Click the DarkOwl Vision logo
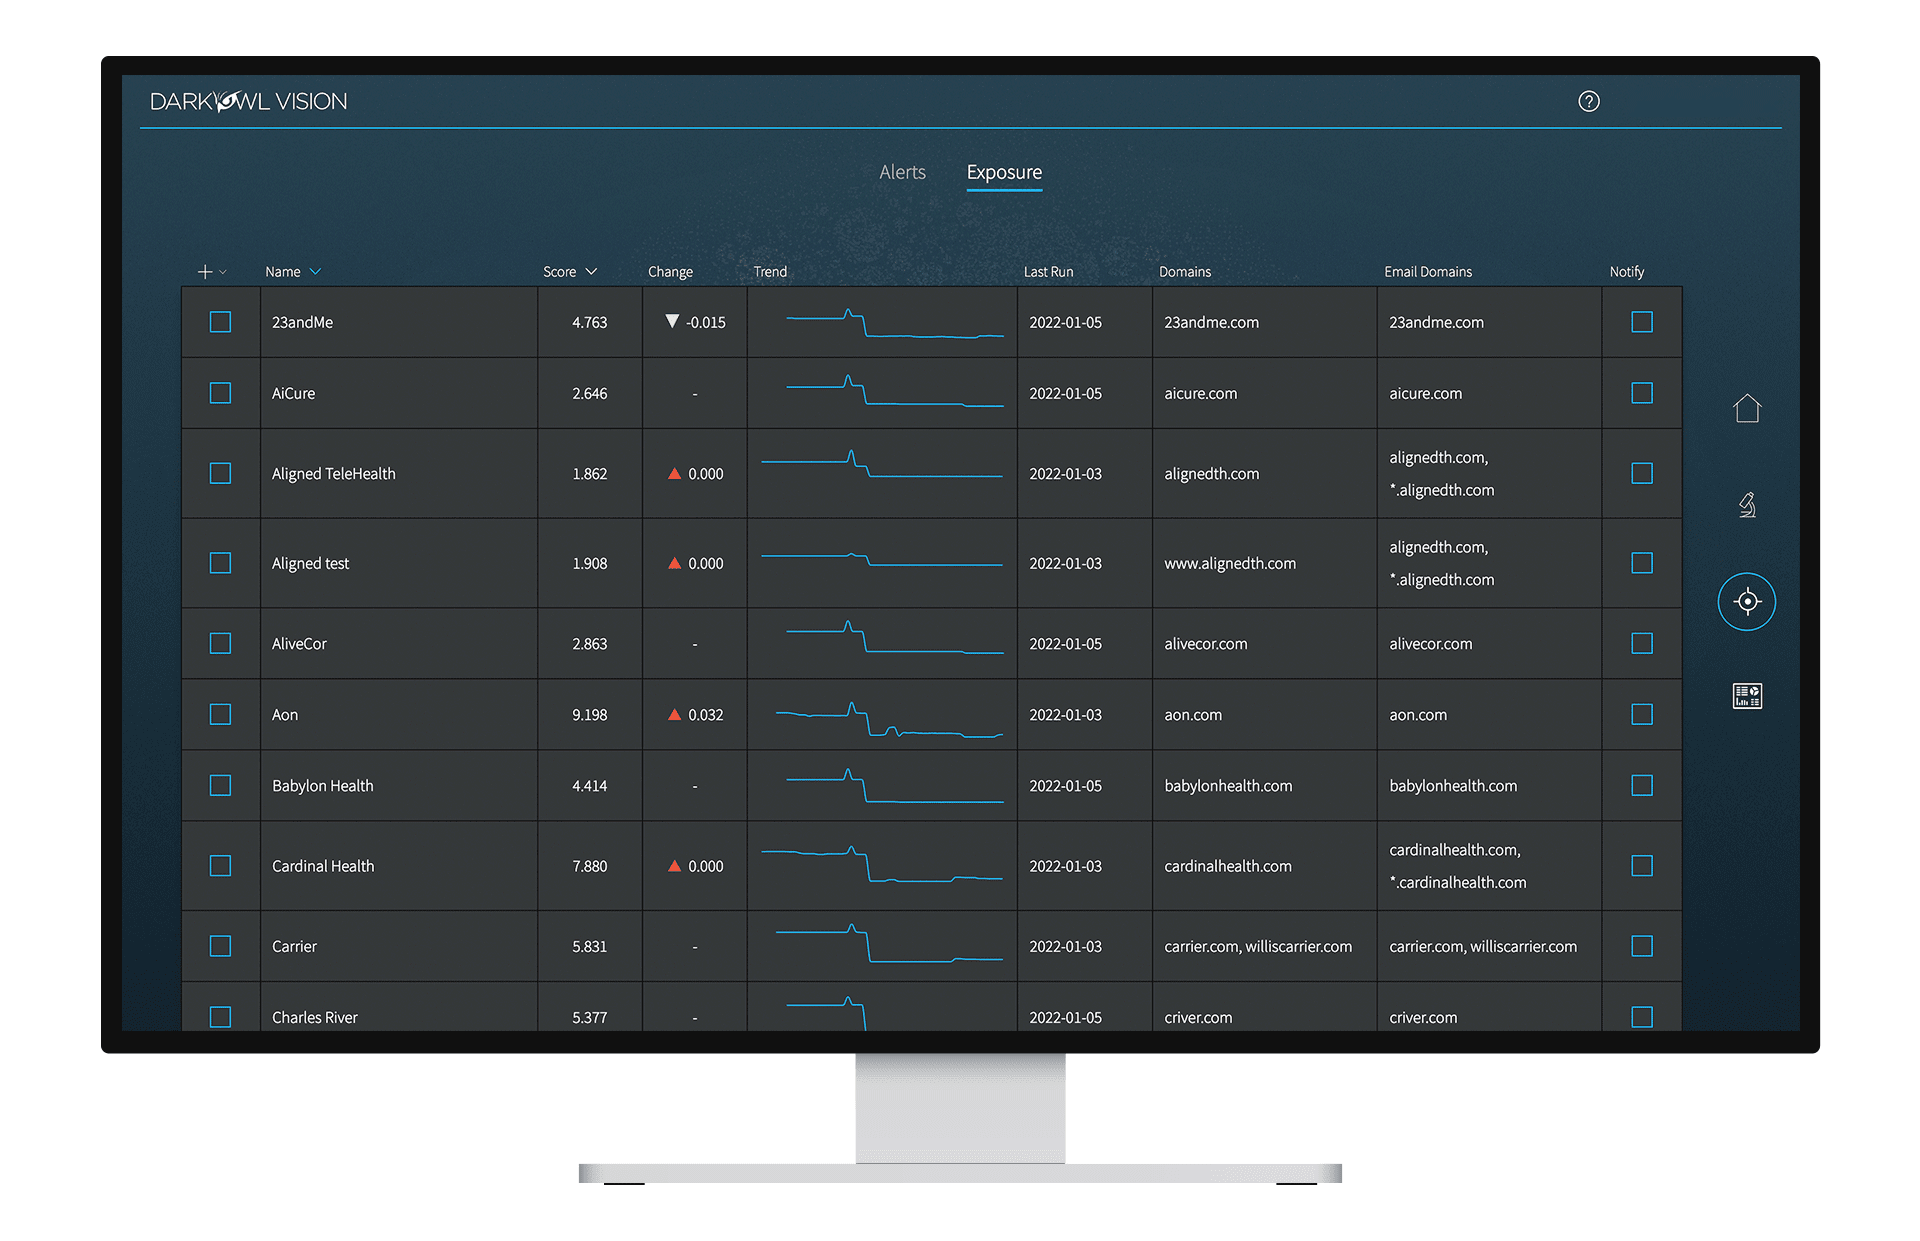The width and height of the screenshot is (1920, 1241). (x=248, y=101)
